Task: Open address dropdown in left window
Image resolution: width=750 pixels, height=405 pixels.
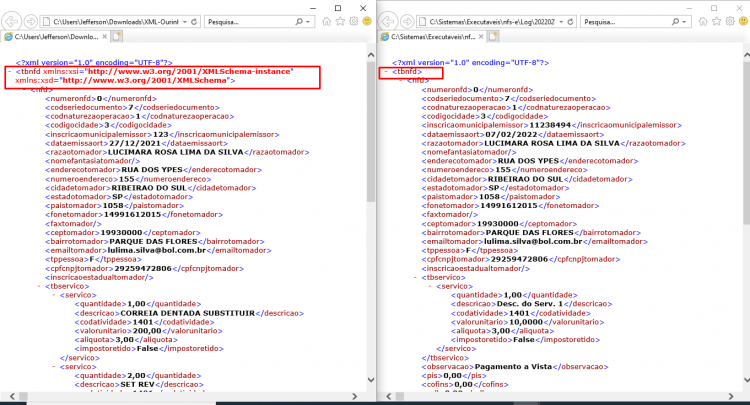Action: tap(185, 22)
